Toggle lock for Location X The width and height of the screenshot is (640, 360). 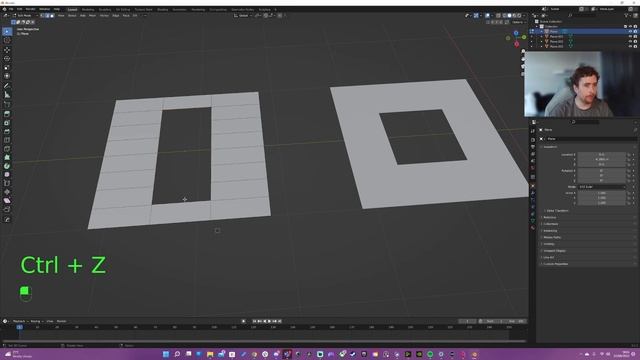629,155
